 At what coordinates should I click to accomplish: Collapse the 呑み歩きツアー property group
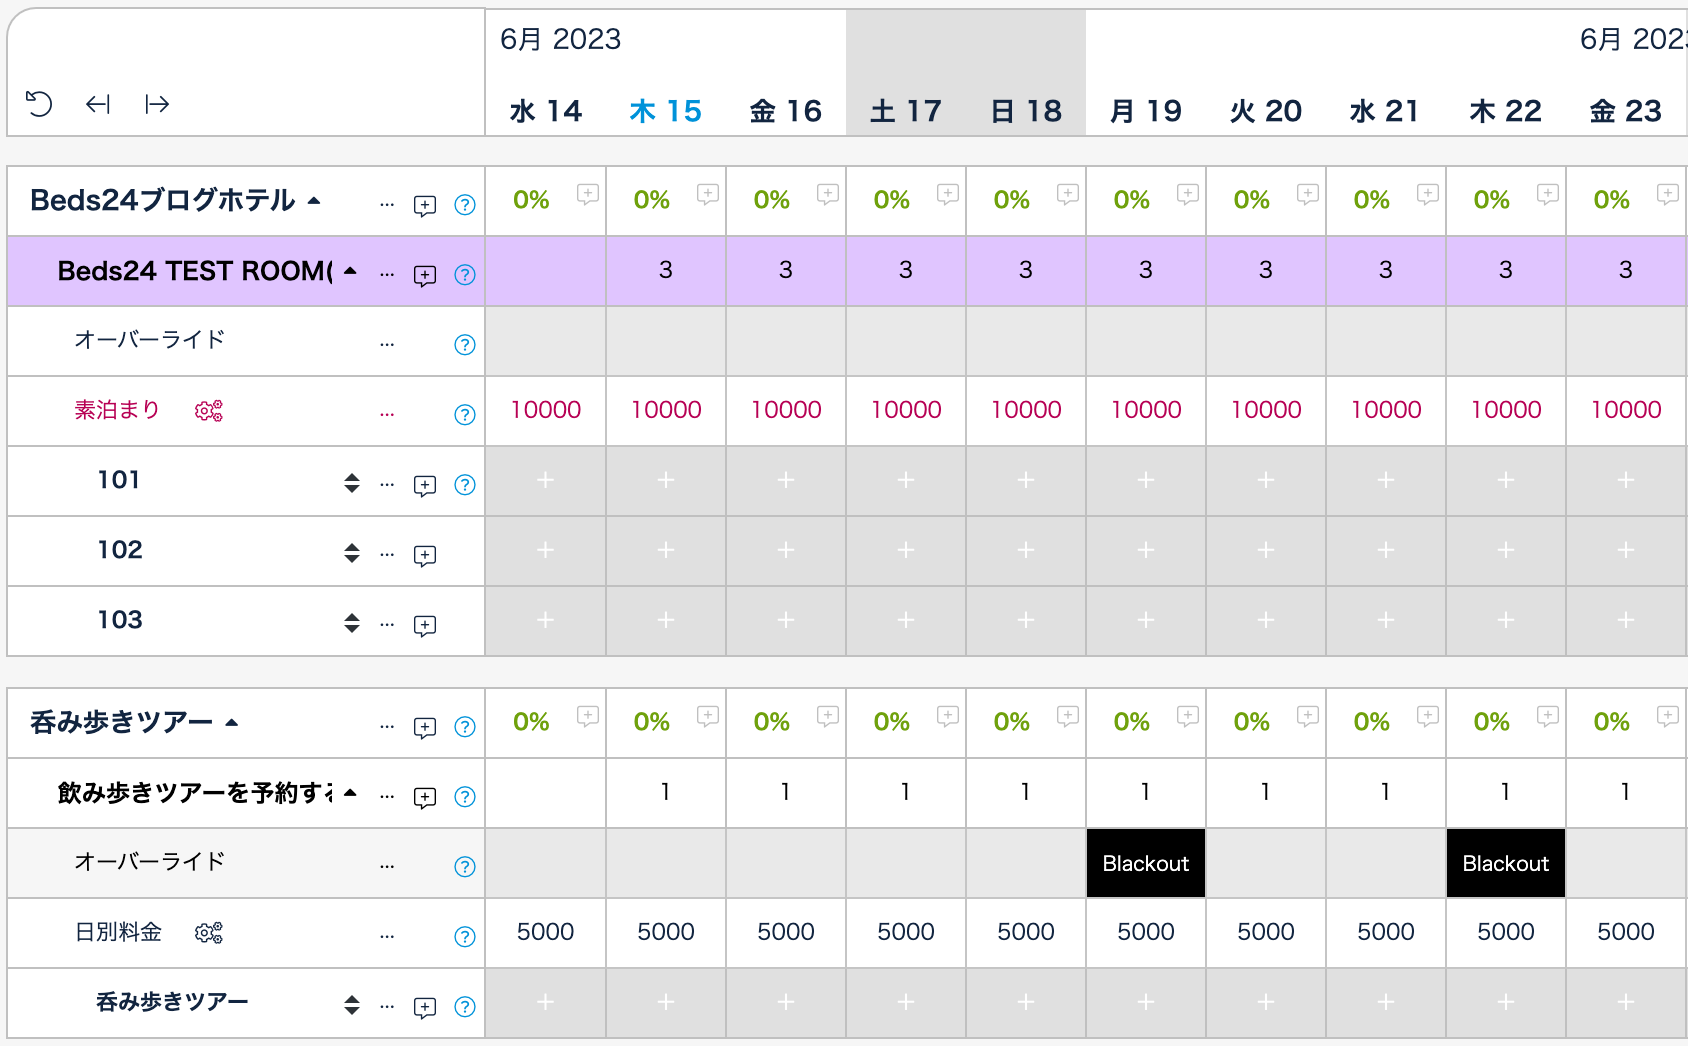(232, 723)
